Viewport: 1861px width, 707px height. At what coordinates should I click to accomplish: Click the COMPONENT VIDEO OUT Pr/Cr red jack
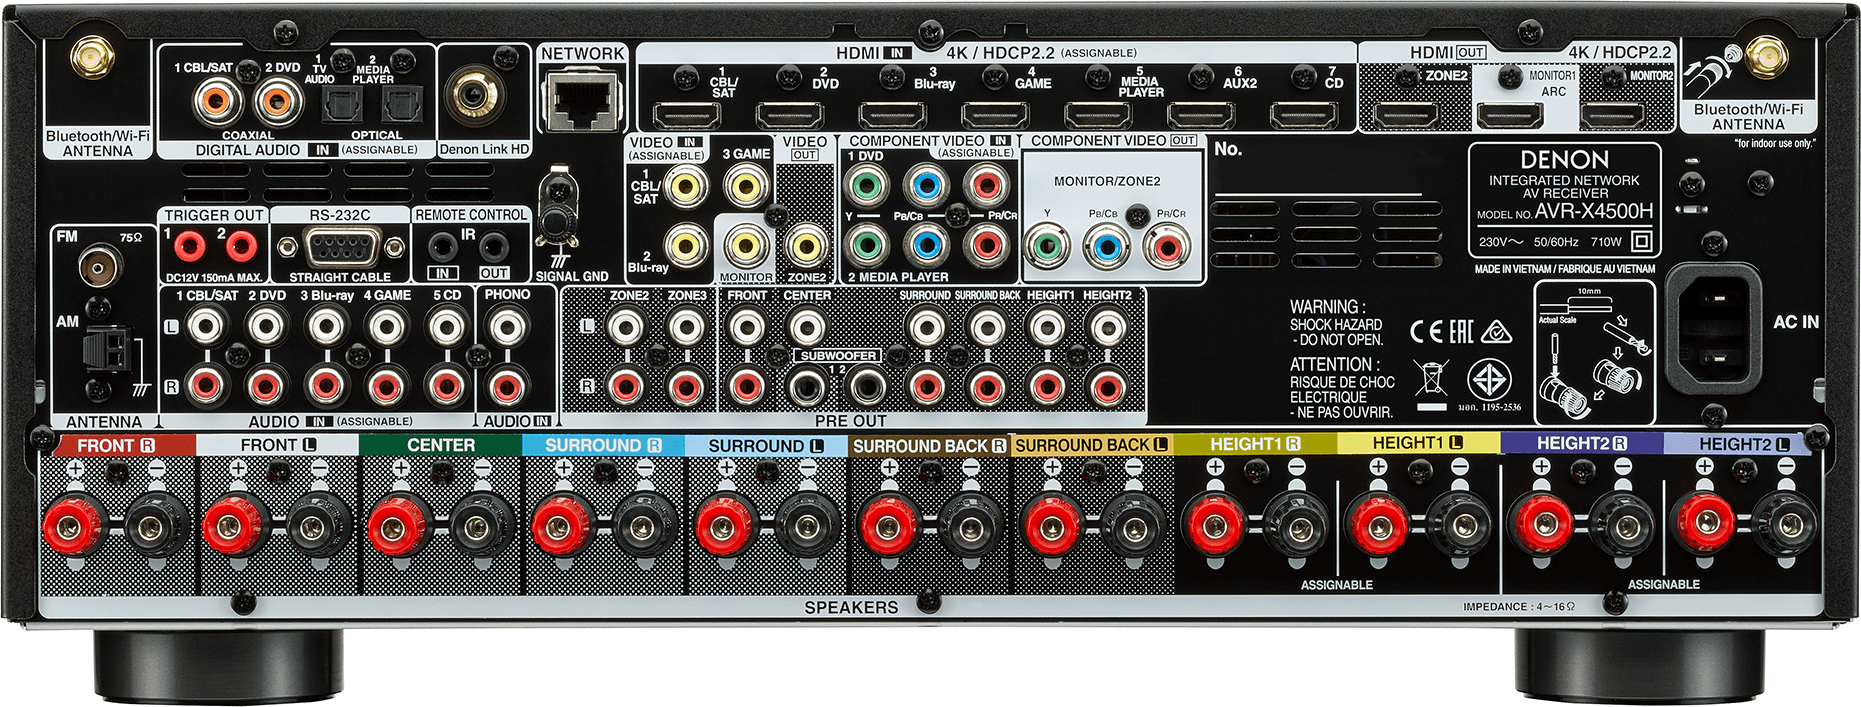[x=1167, y=246]
